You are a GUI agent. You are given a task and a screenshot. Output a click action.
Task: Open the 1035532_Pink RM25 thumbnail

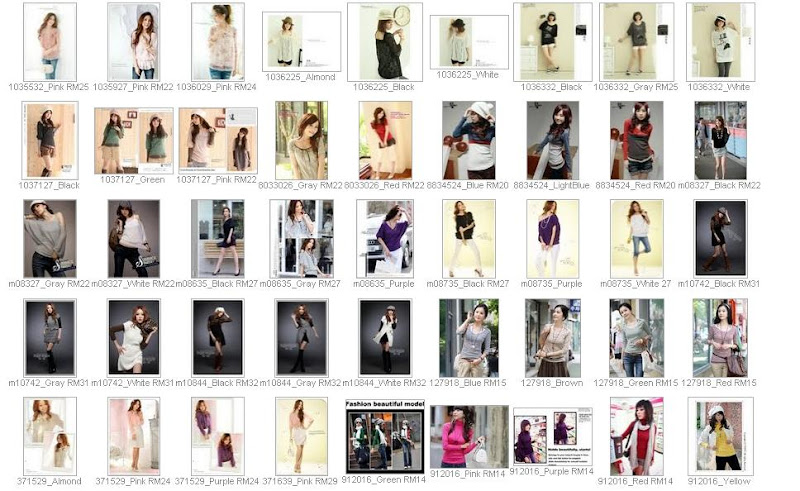[x=50, y=42]
